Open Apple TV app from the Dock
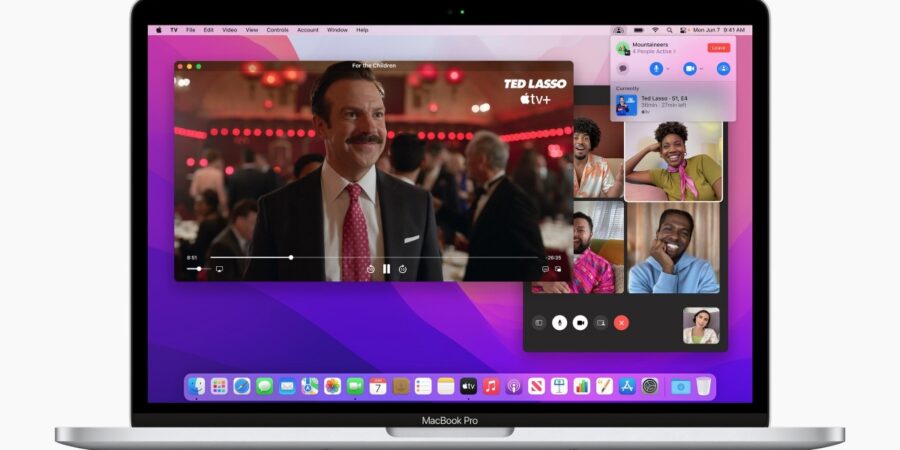Image resolution: width=900 pixels, height=450 pixels. (x=468, y=386)
